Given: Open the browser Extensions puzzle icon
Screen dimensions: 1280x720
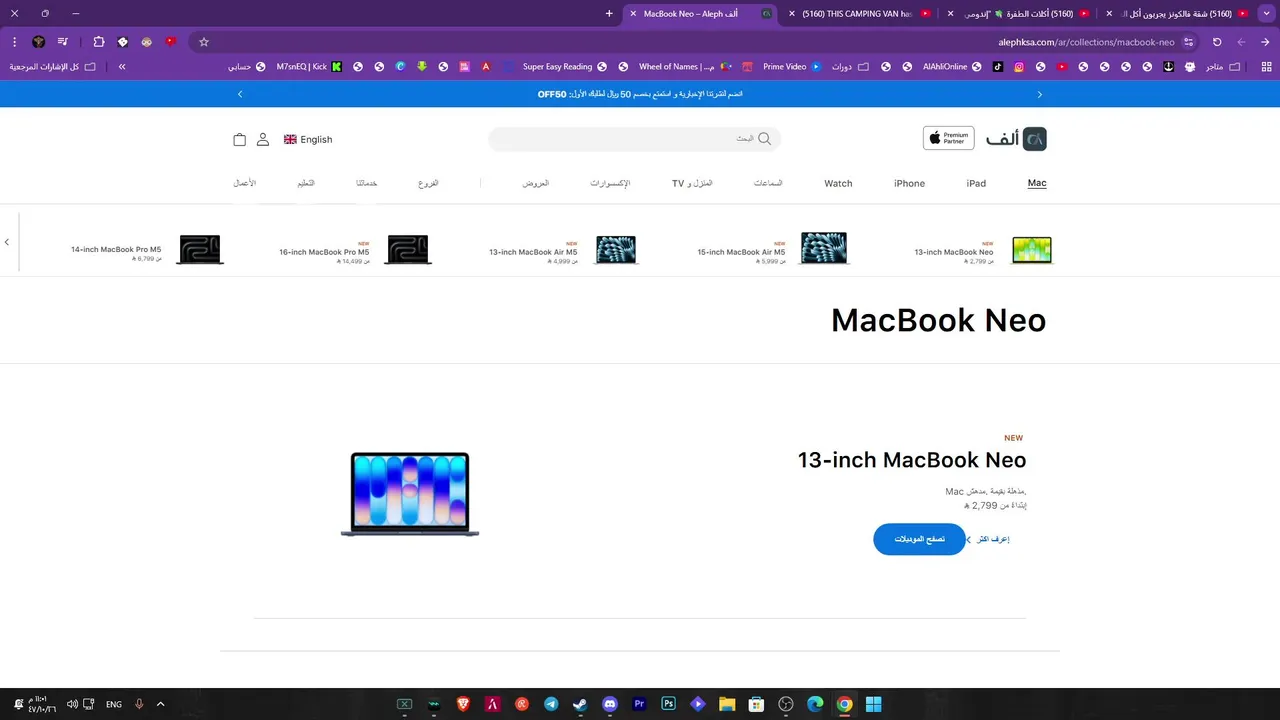Looking at the screenshot, I should [x=99, y=42].
